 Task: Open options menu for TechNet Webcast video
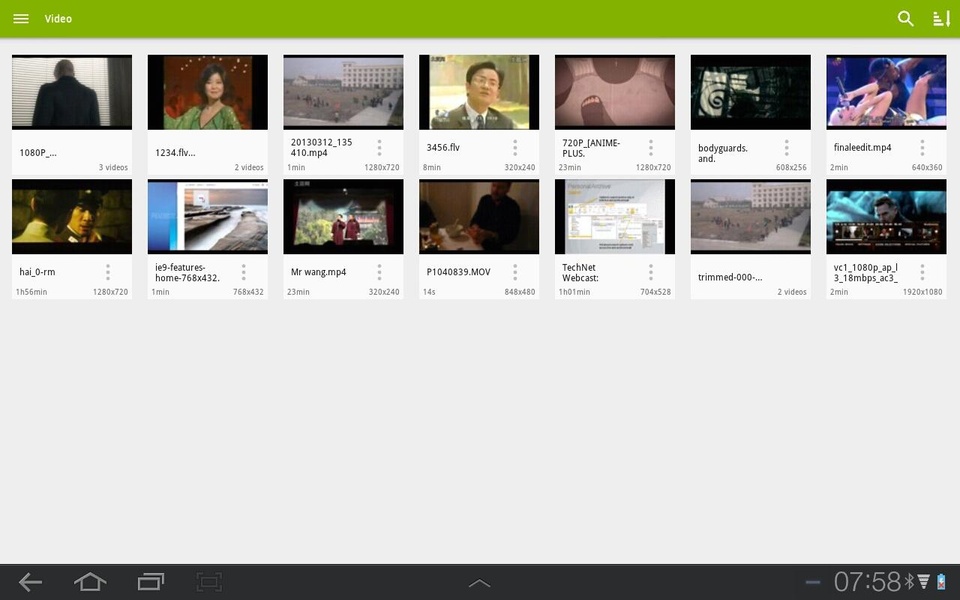(x=651, y=272)
